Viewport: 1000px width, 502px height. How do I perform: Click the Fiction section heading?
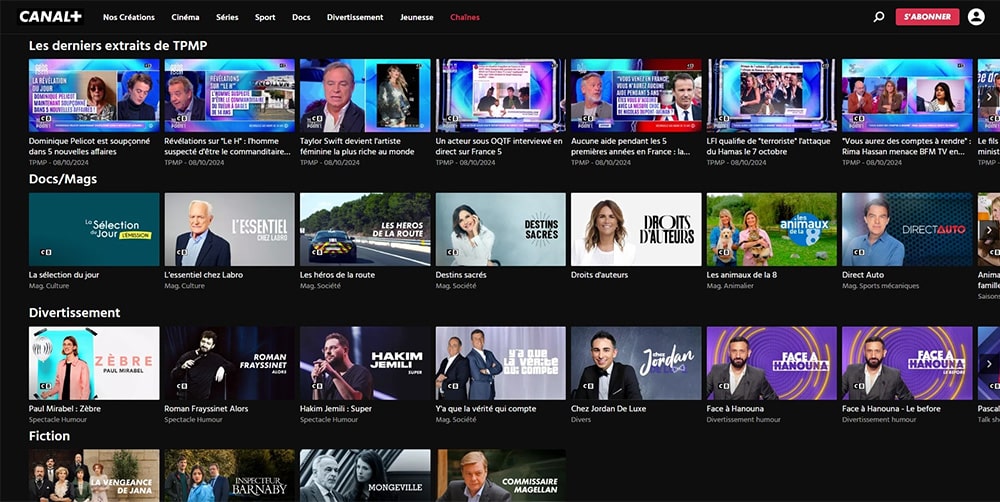click(x=50, y=436)
